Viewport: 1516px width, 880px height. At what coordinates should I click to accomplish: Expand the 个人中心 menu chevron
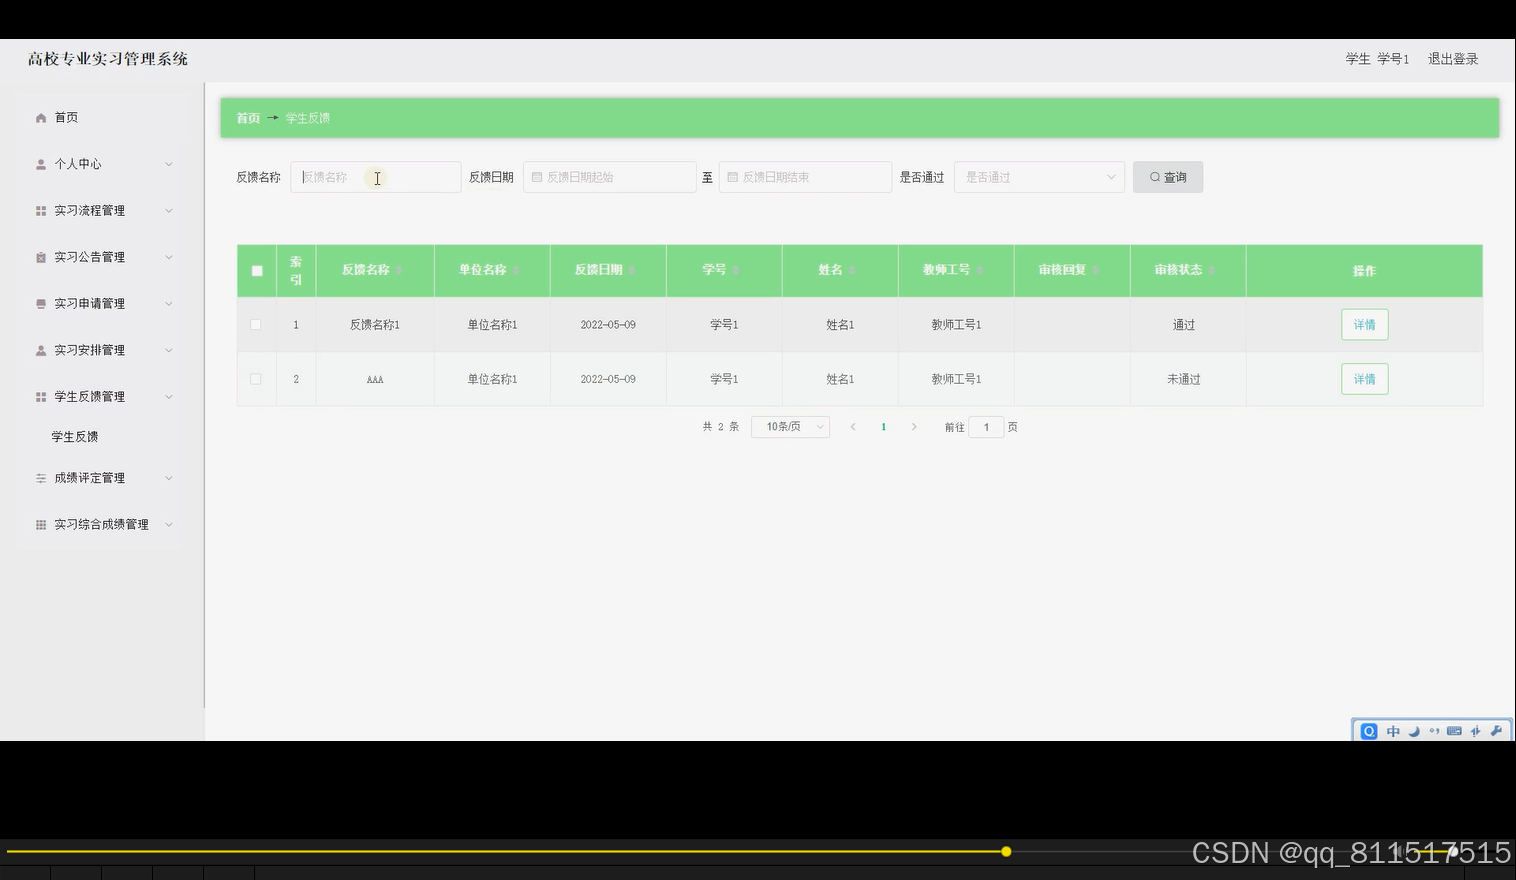click(x=168, y=164)
